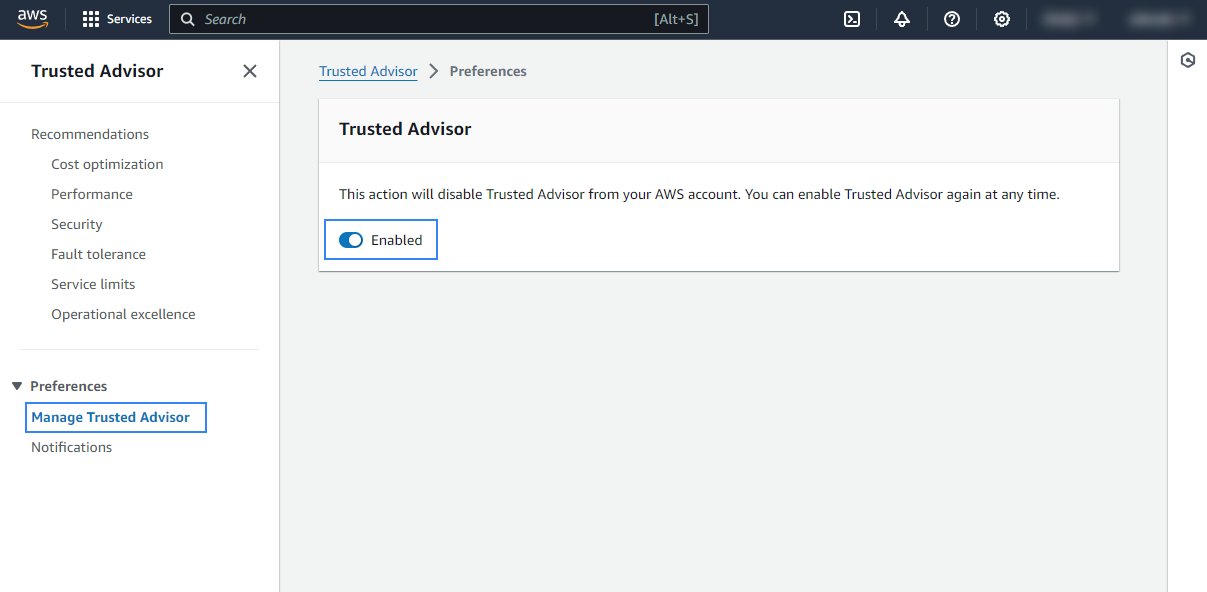Open the help question mark icon
This screenshot has height=592, width=1207.
point(952,19)
